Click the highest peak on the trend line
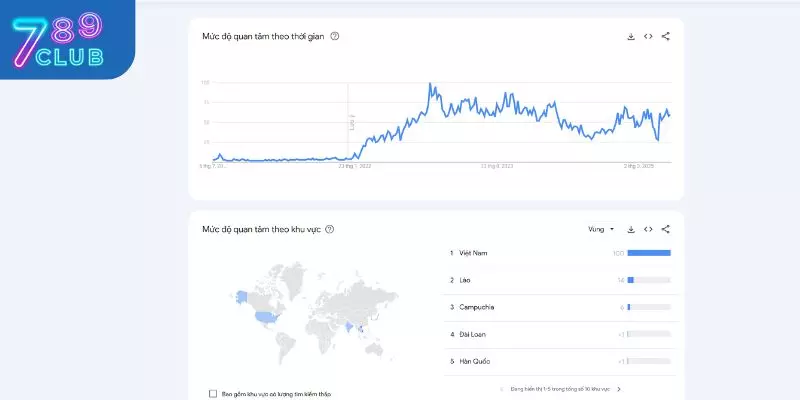 [x=430, y=84]
